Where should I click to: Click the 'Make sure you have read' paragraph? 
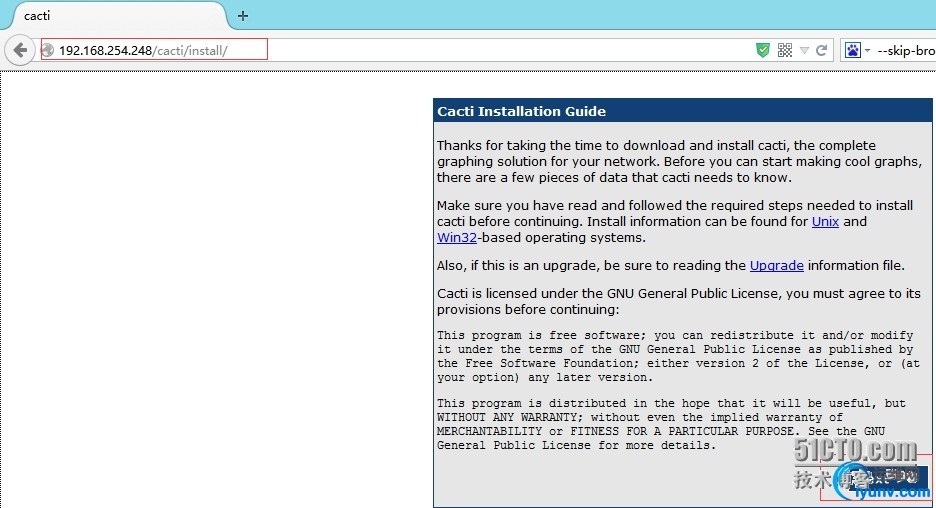point(675,221)
